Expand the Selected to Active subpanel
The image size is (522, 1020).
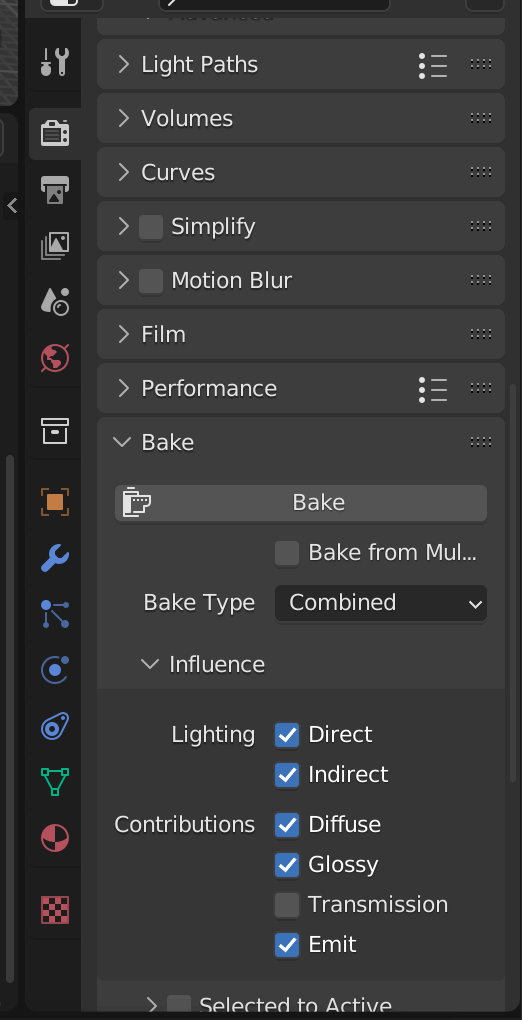click(x=151, y=1006)
